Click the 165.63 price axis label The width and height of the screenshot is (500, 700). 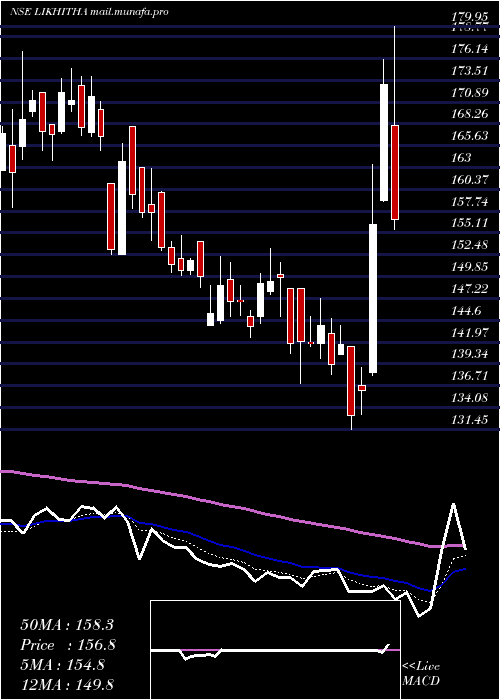pos(469,136)
